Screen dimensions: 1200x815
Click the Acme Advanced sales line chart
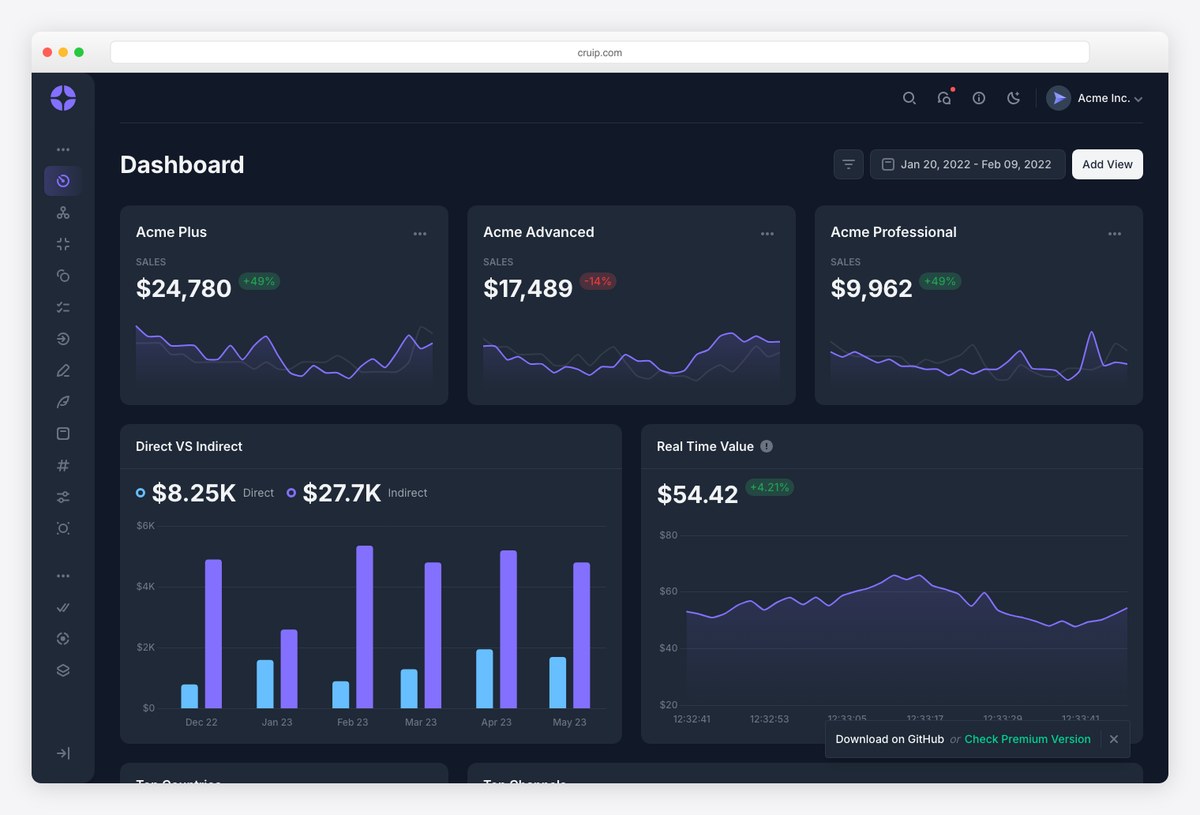pos(631,358)
